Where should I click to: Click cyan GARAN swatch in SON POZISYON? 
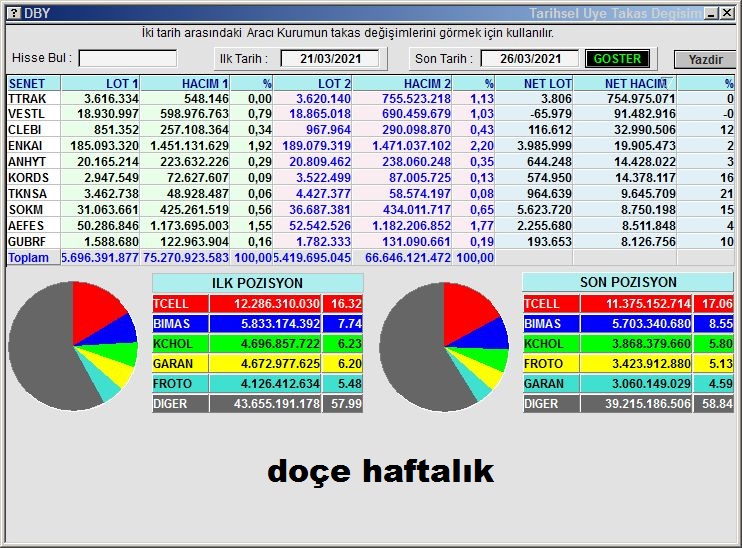pyautogui.click(x=551, y=383)
